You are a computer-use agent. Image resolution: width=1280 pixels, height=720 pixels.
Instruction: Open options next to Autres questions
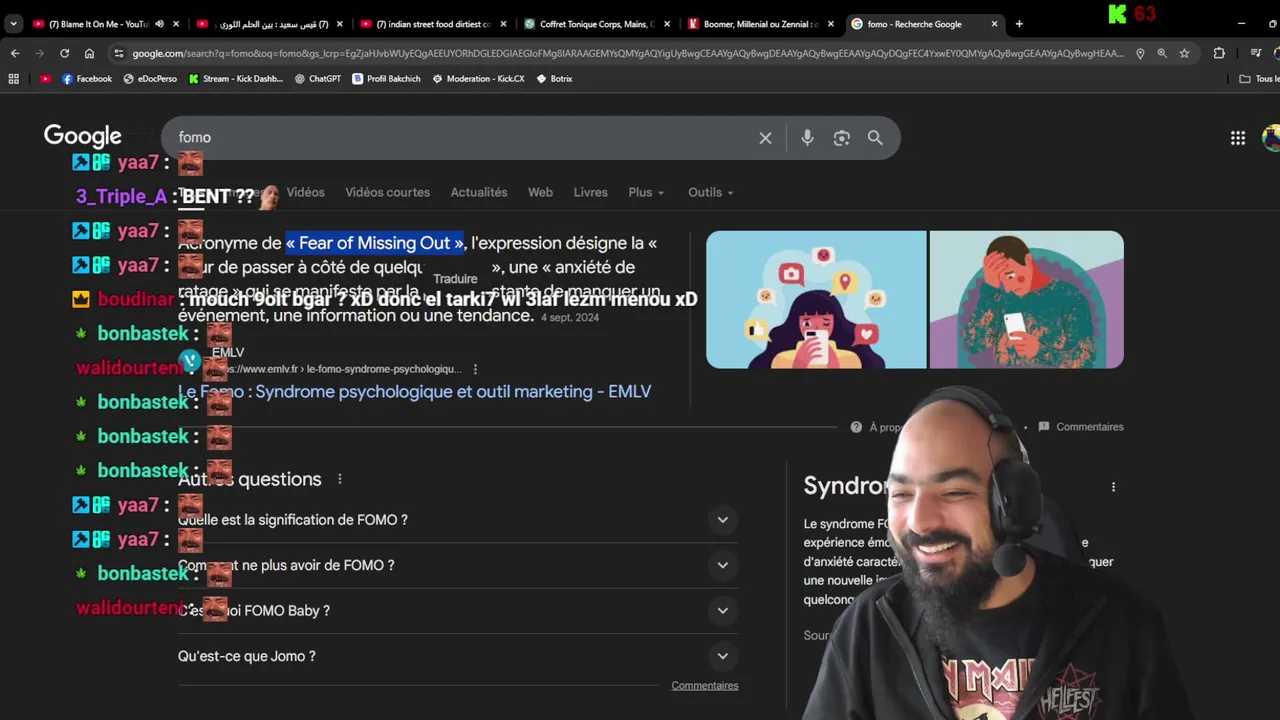coord(340,479)
